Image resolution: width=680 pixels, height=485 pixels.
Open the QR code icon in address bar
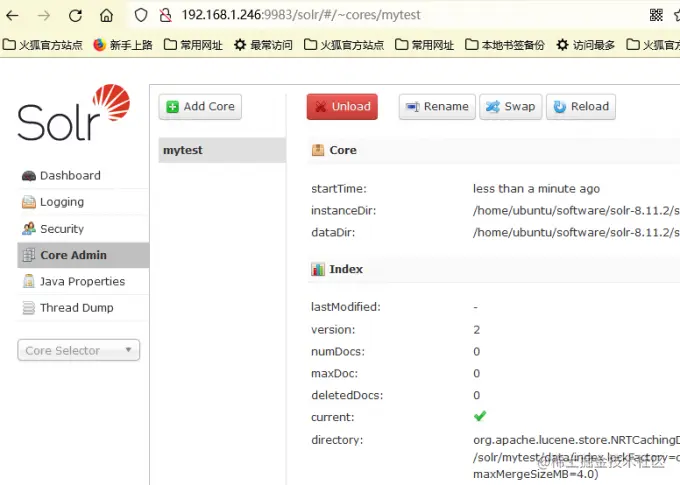(656, 15)
